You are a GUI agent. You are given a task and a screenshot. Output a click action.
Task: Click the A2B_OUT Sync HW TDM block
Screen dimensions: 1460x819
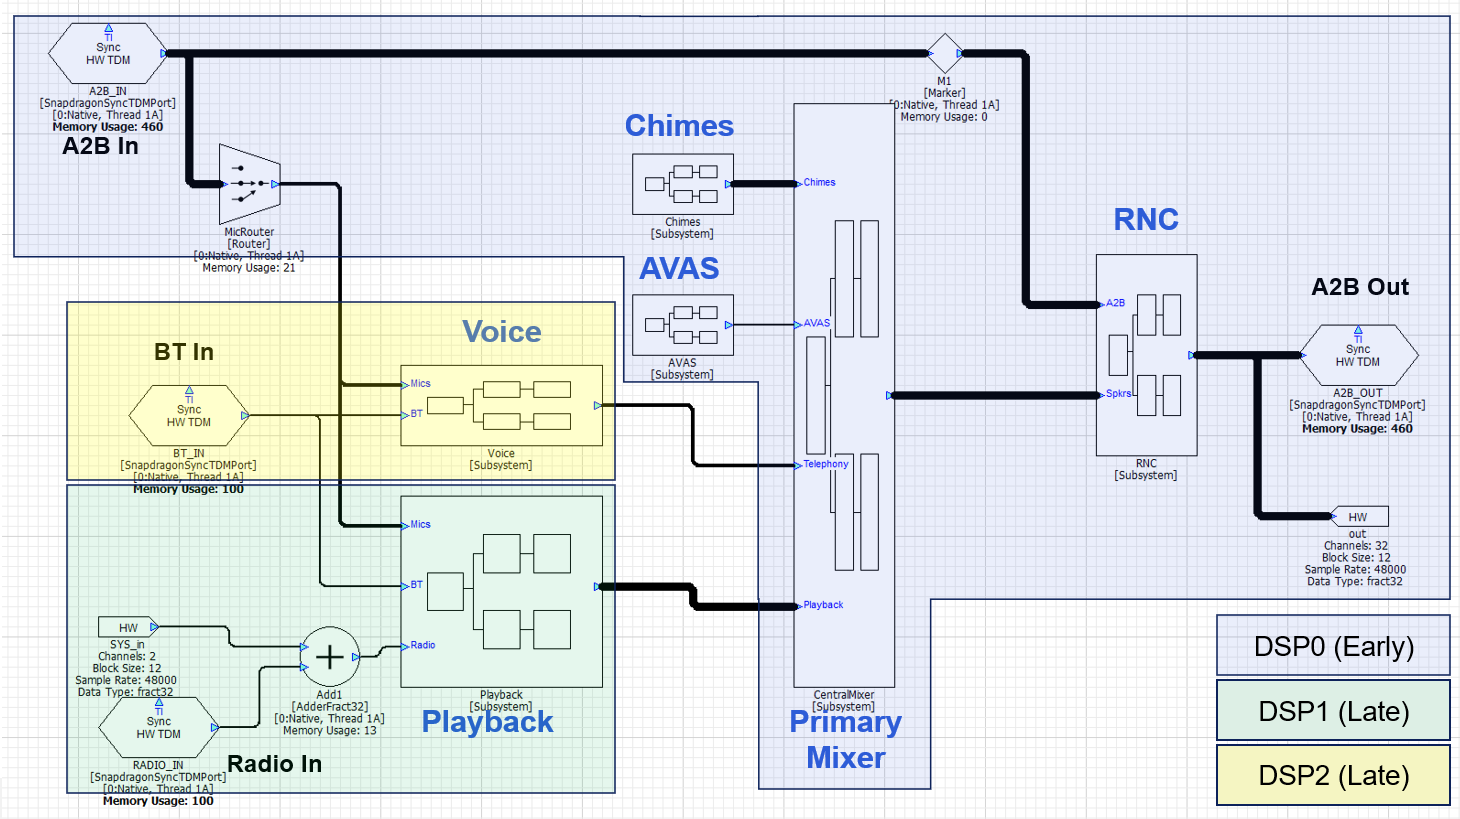(x=1358, y=355)
